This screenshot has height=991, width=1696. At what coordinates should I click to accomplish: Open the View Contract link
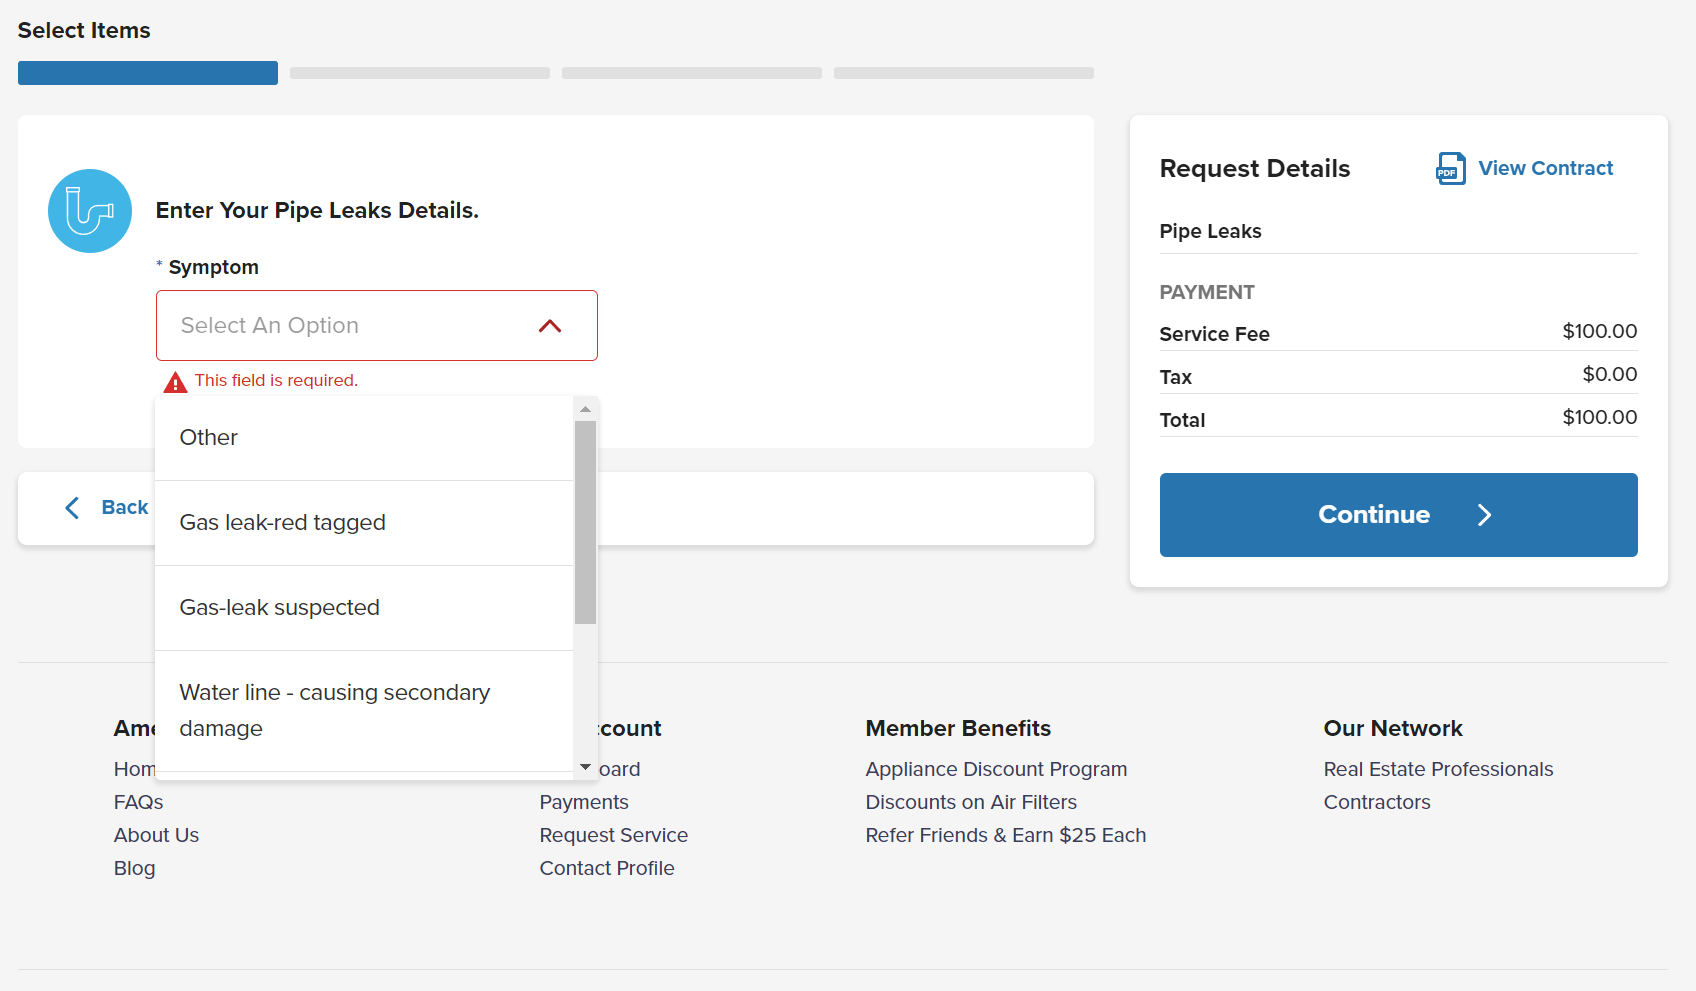(1545, 169)
